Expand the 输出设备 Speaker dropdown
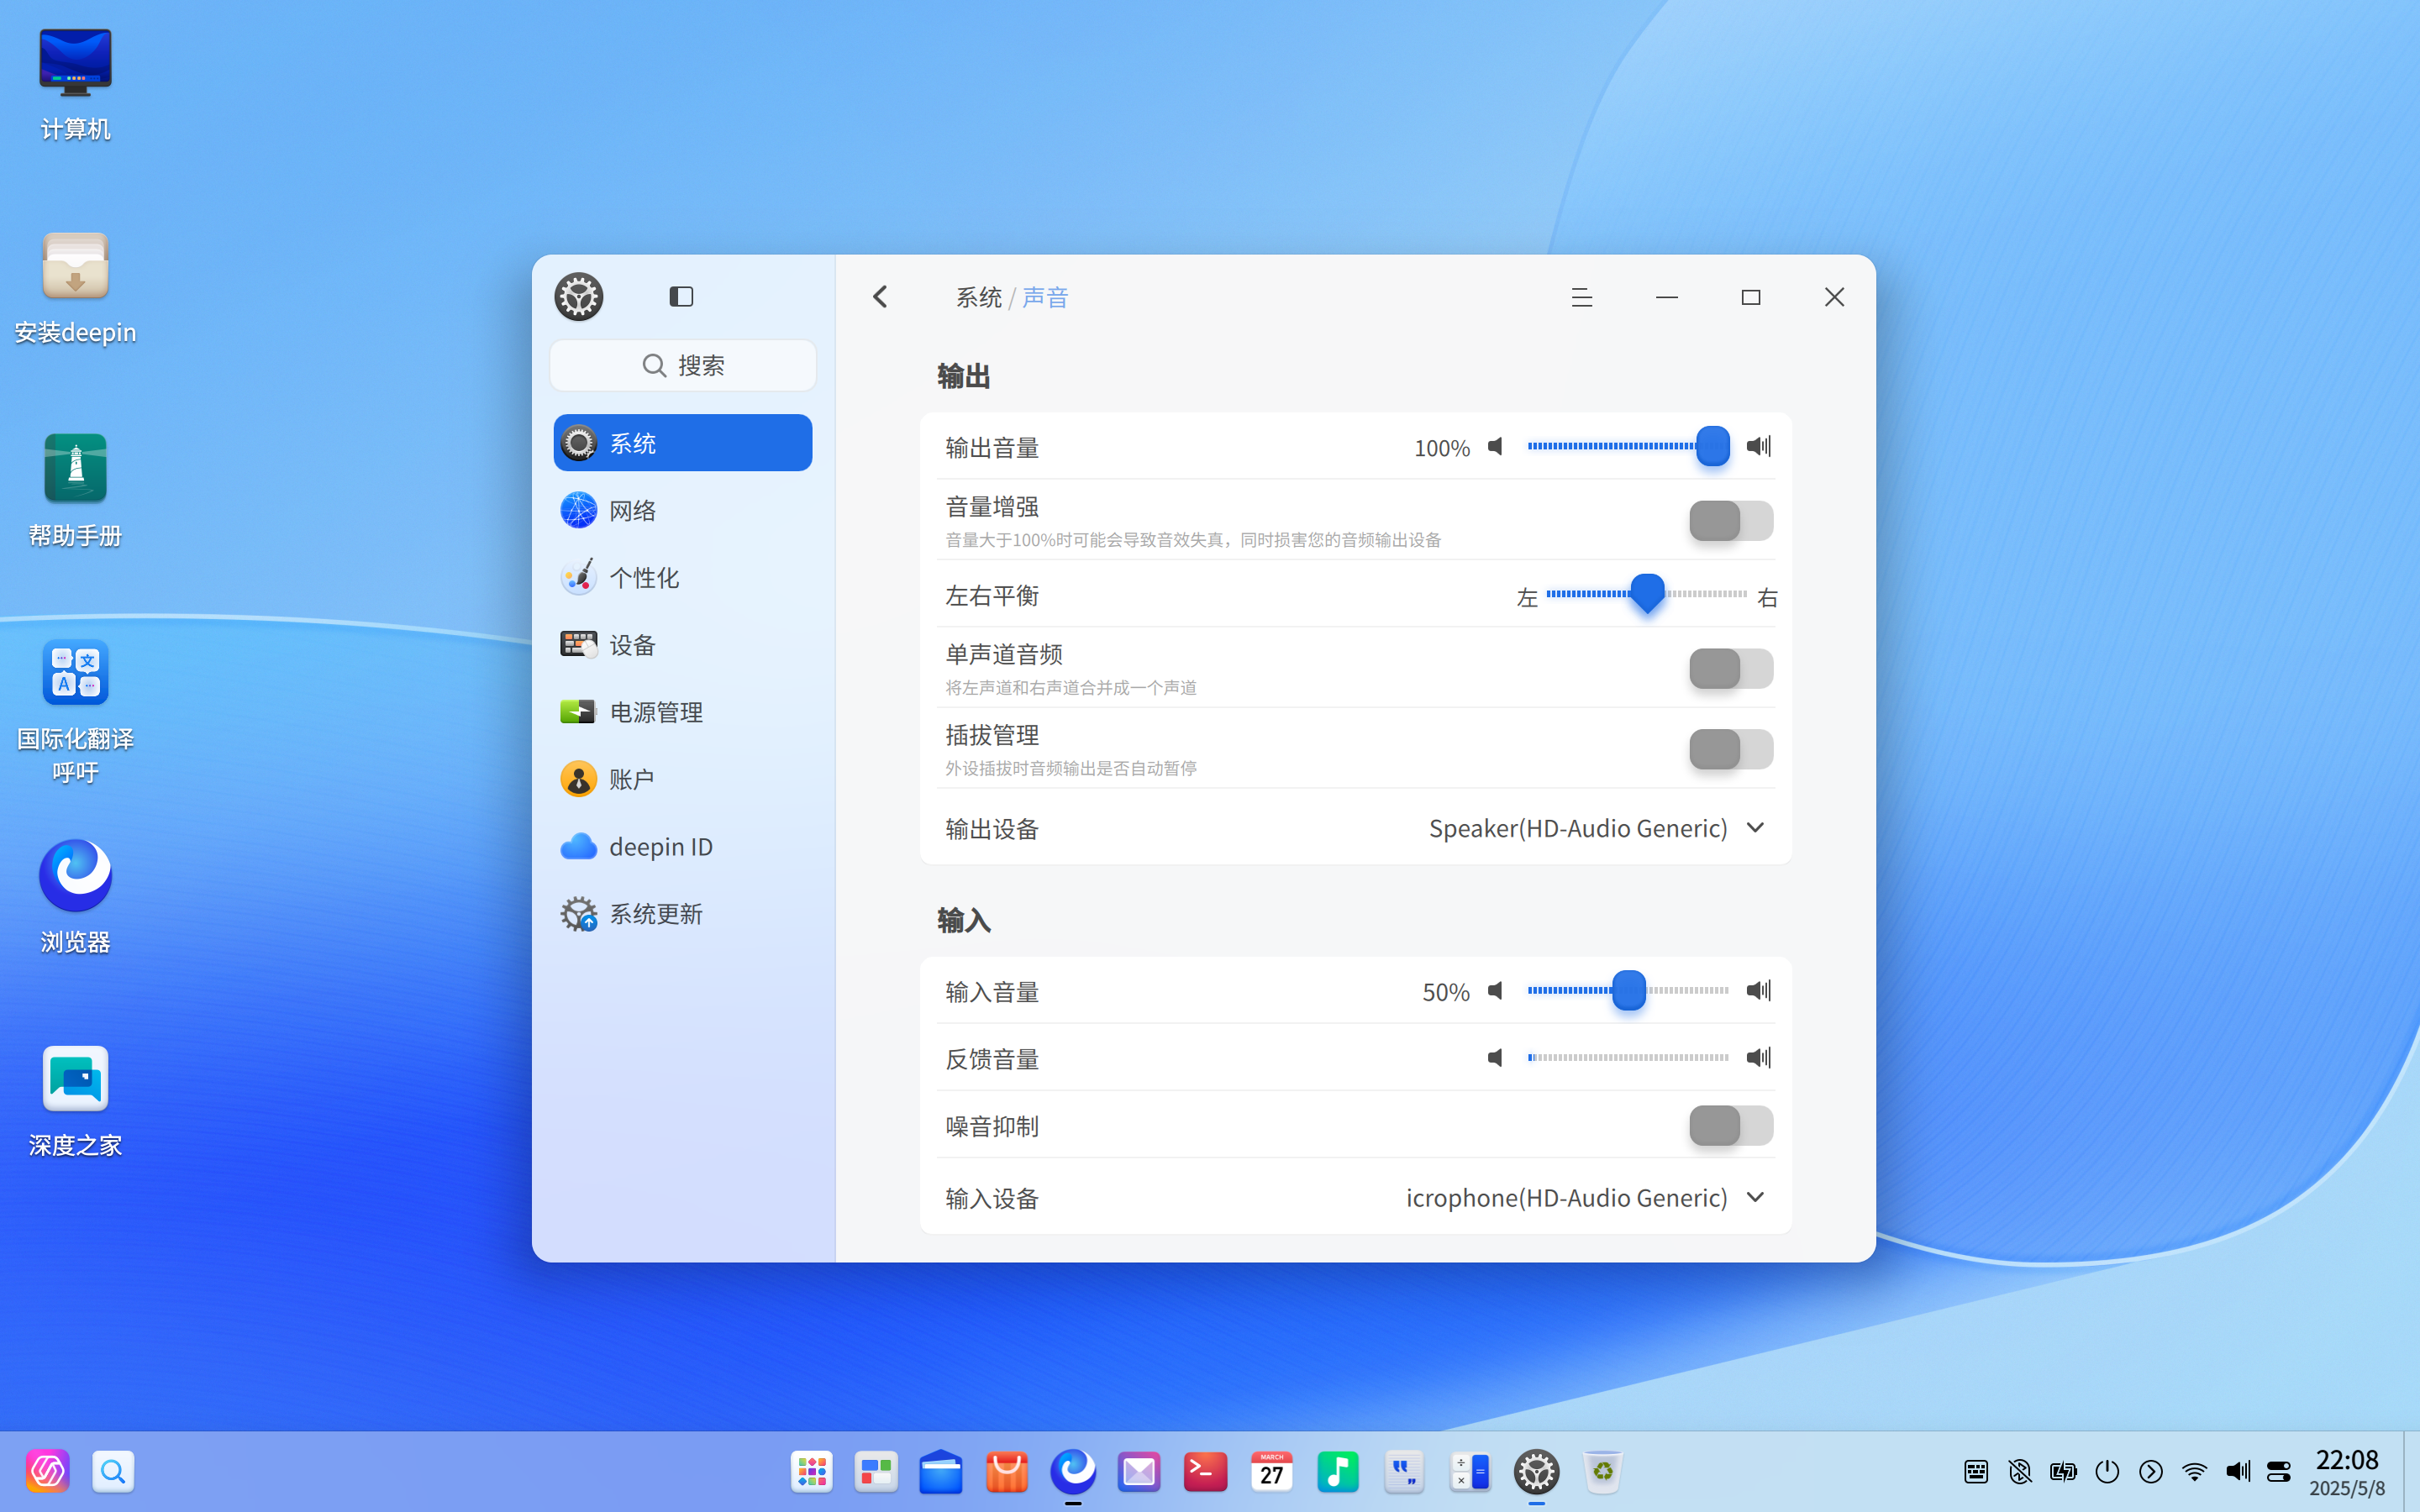 point(1597,828)
